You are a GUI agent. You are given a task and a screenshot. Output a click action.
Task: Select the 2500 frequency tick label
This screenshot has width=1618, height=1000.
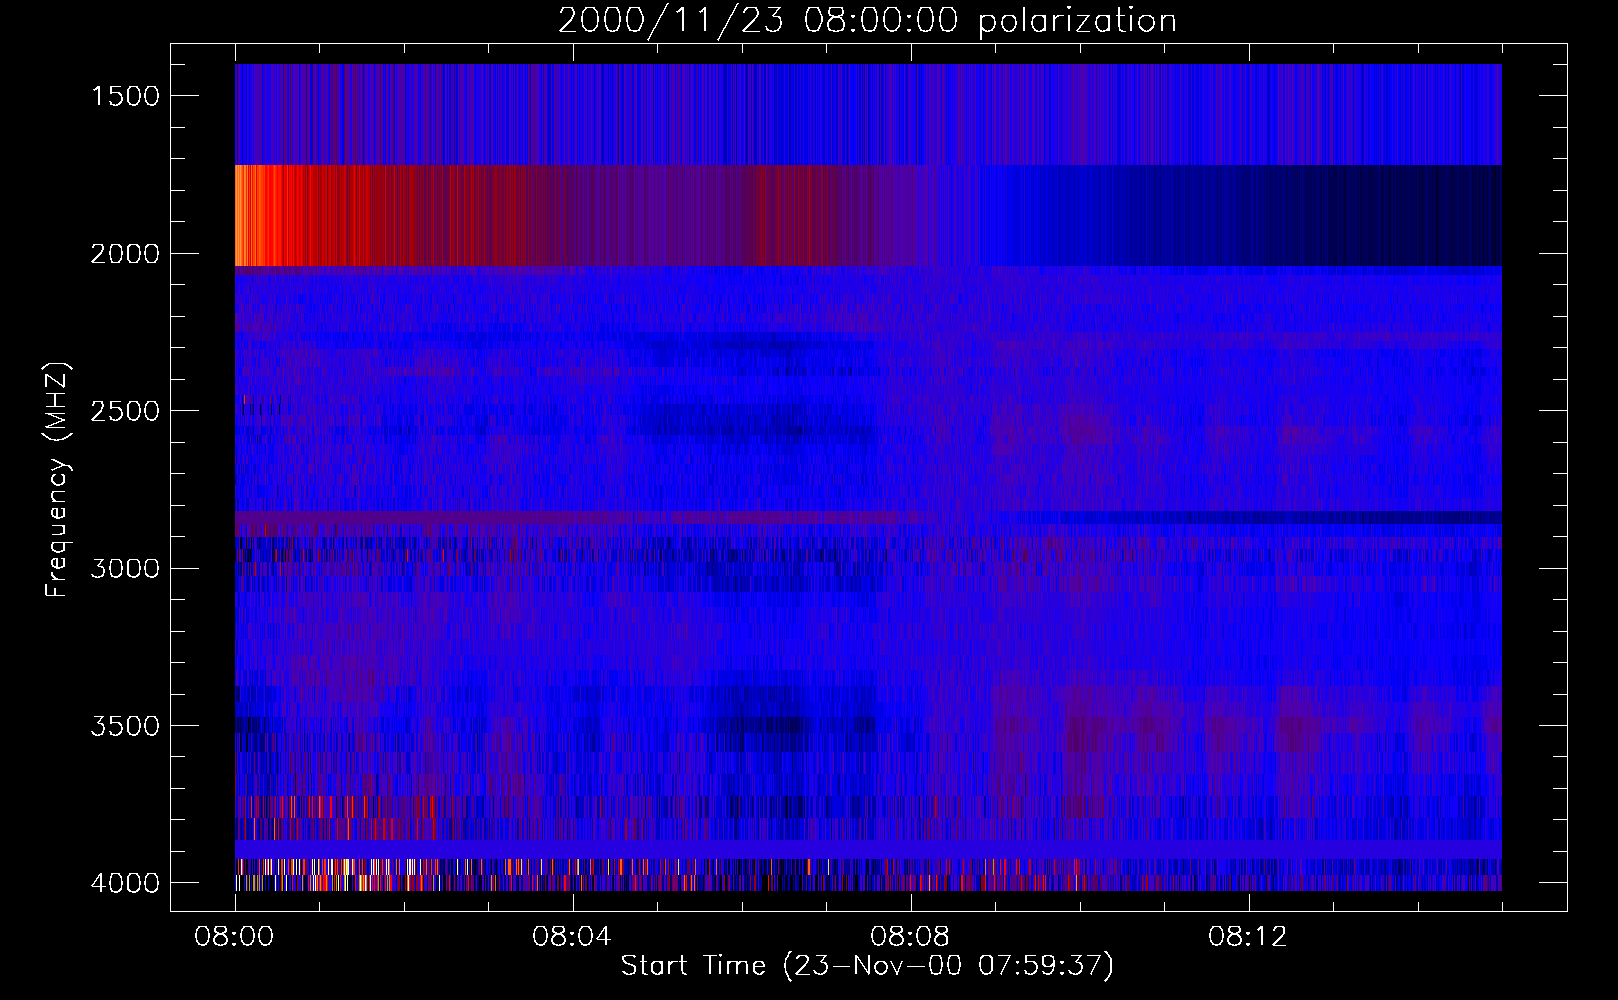[125, 411]
